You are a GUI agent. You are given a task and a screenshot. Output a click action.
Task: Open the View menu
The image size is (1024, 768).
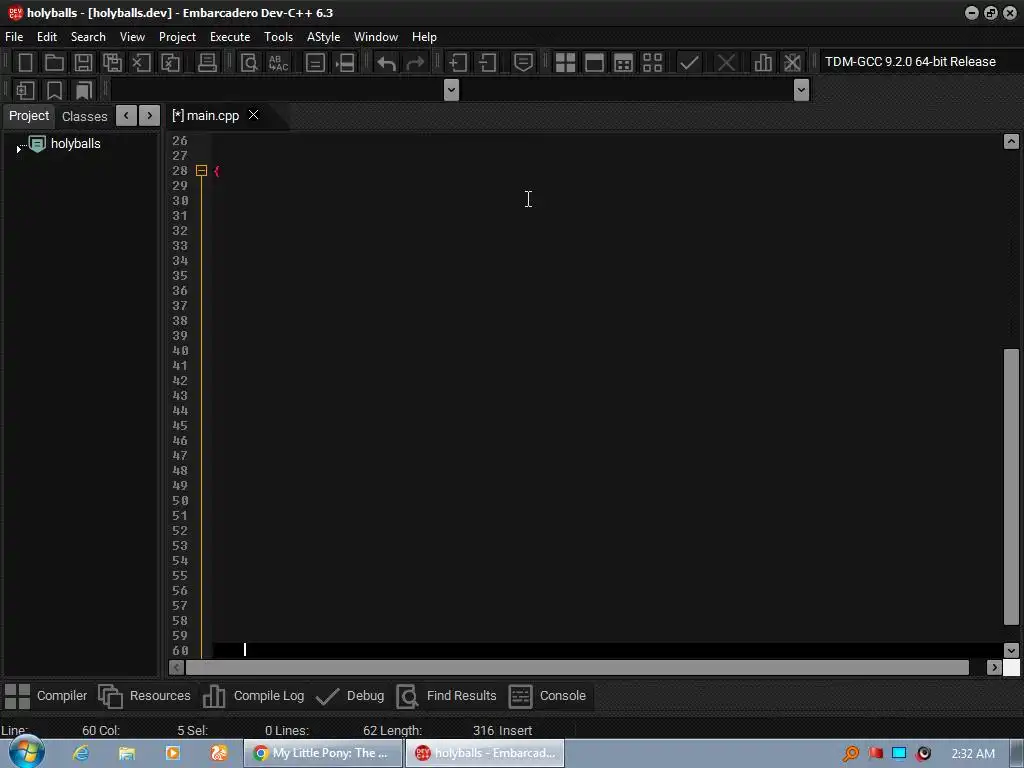(133, 37)
